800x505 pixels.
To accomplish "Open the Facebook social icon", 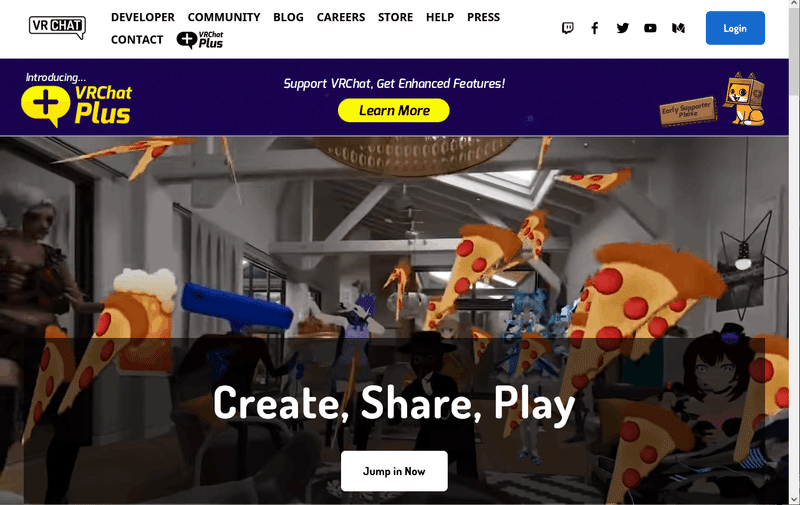I will click(x=594, y=28).
